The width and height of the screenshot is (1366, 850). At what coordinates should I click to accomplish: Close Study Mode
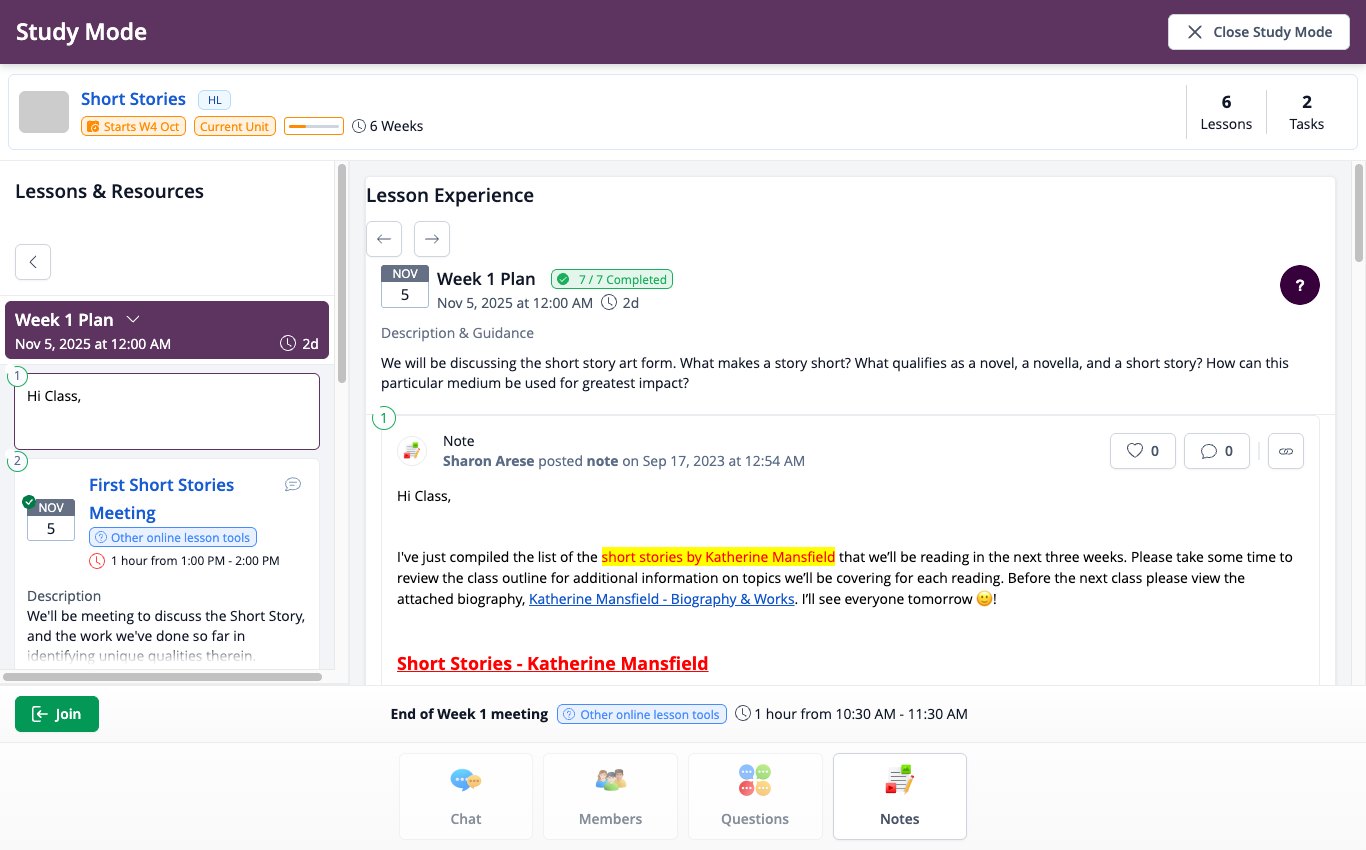tap(1259, 32)
